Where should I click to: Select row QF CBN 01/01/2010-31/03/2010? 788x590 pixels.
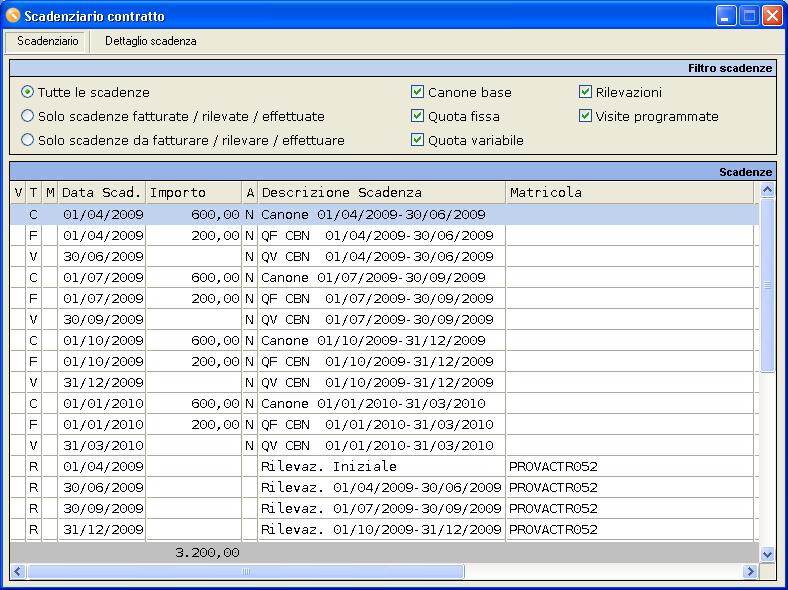coord(384,425)
